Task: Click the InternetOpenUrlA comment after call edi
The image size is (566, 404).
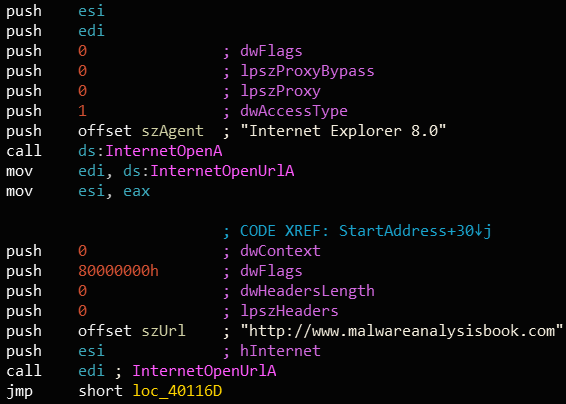Action: (204, 371)
